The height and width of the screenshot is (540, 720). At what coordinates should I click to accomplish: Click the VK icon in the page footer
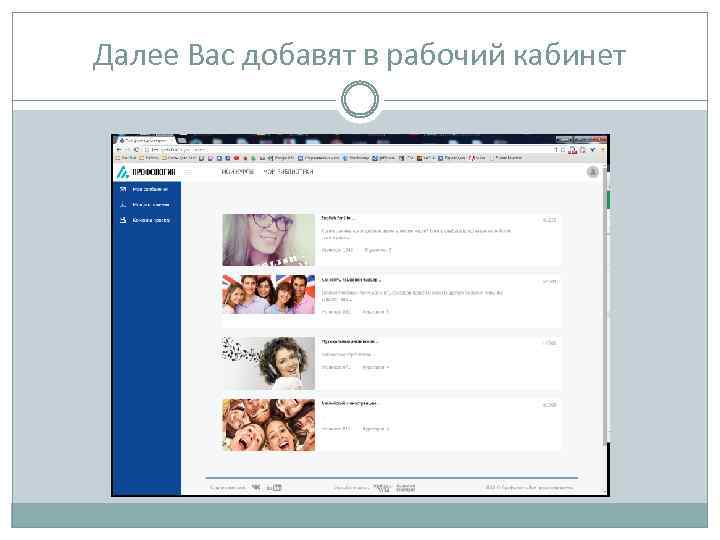(x=256, y=487)
